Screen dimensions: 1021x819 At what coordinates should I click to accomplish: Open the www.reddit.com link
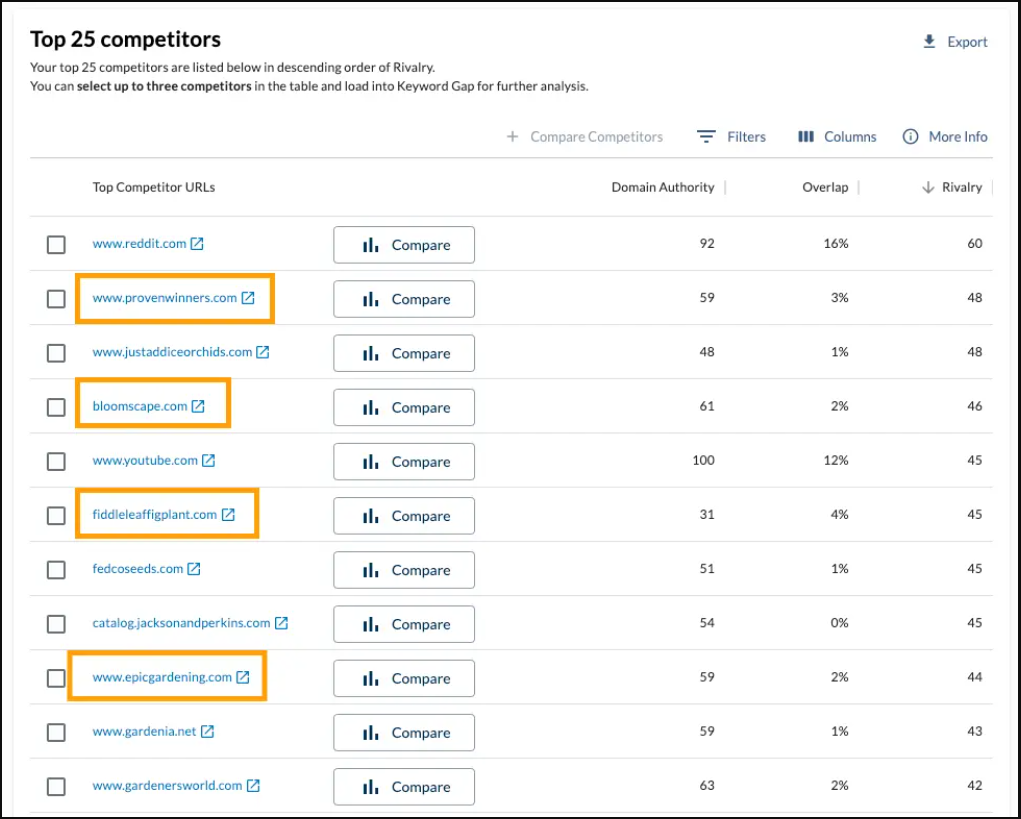139,243
